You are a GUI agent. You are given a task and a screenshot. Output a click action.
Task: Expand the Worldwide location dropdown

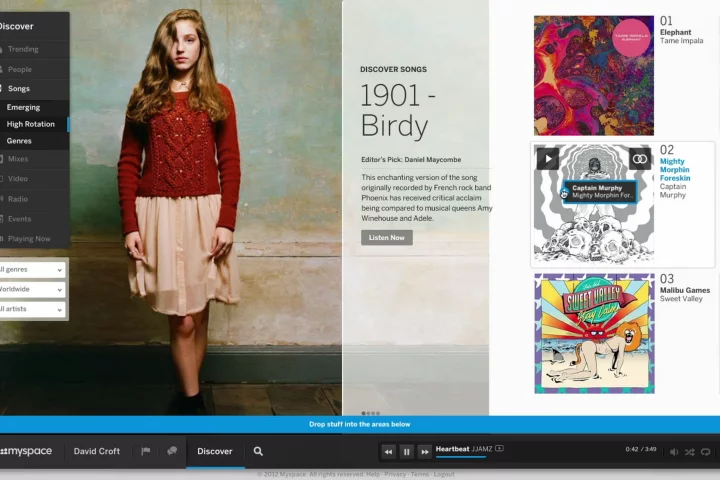32,289
